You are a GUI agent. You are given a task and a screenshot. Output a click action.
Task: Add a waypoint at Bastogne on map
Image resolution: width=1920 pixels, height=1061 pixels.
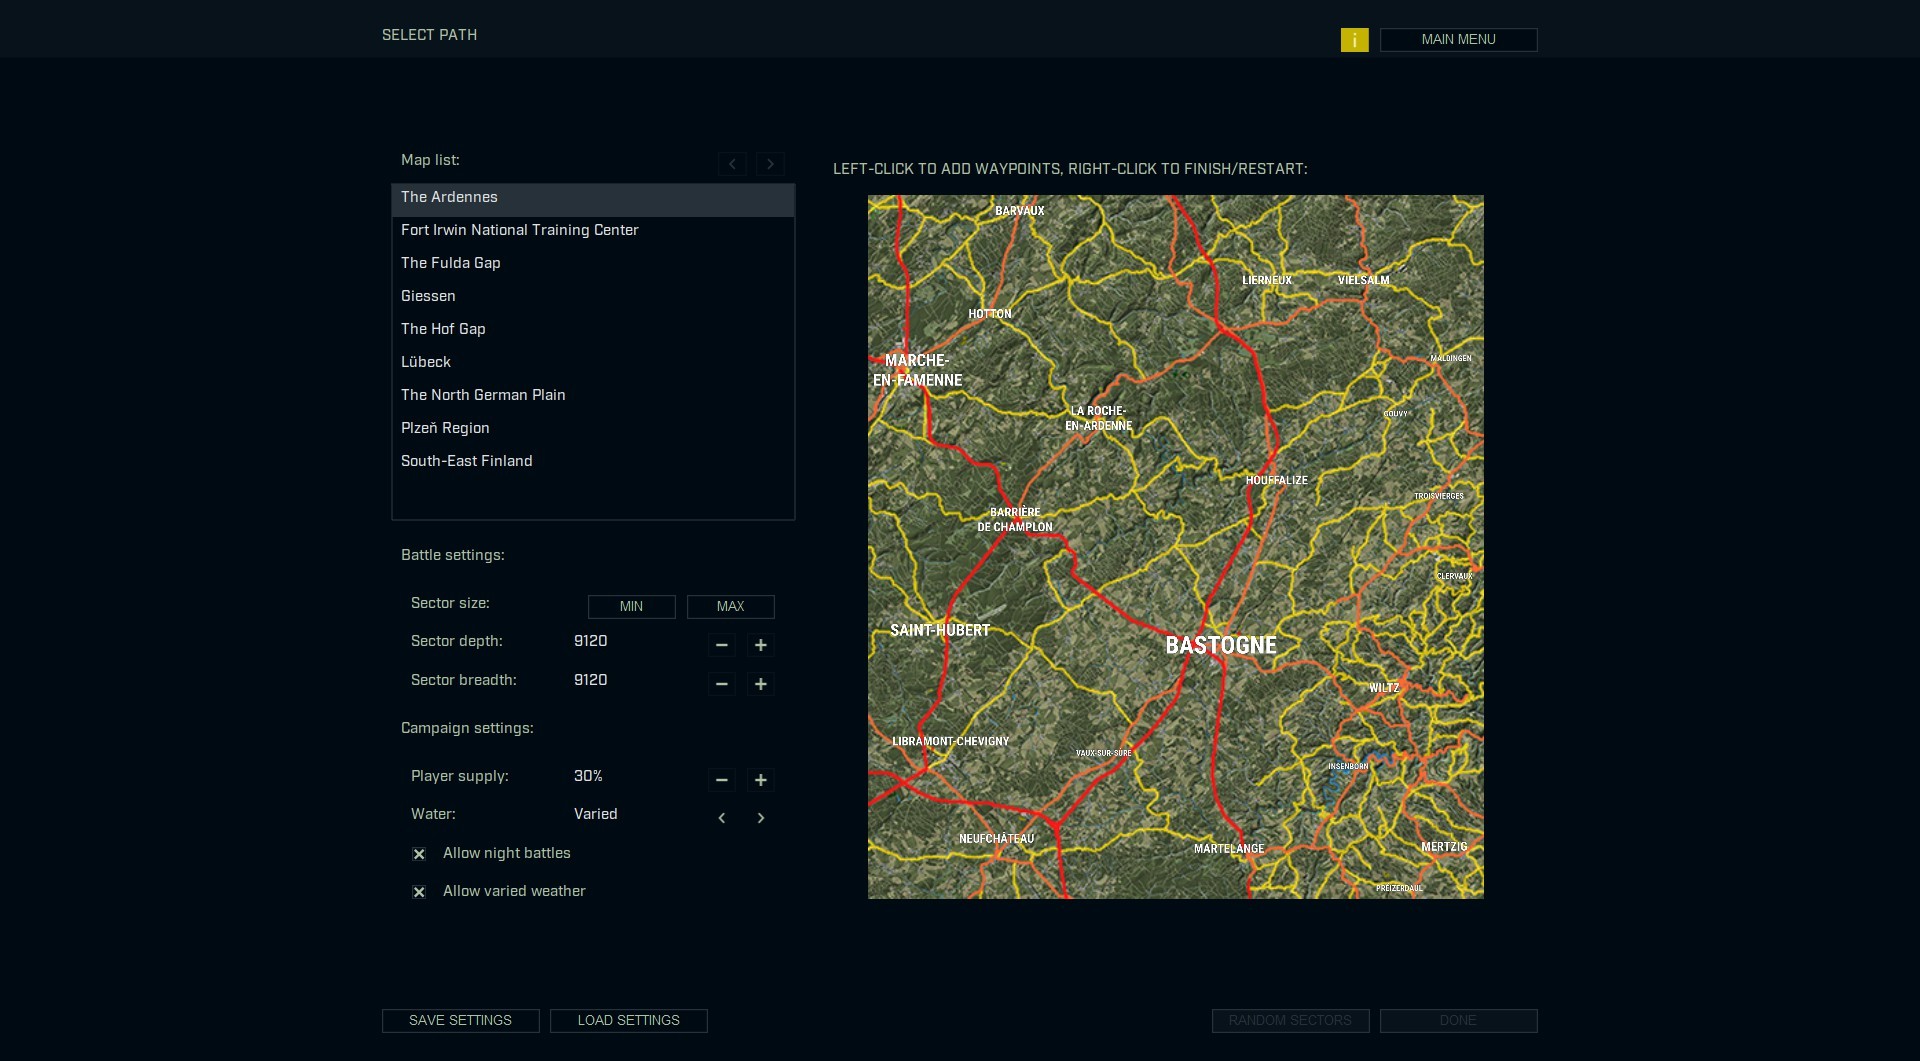pyautogui.click(x=1220, y=646)
